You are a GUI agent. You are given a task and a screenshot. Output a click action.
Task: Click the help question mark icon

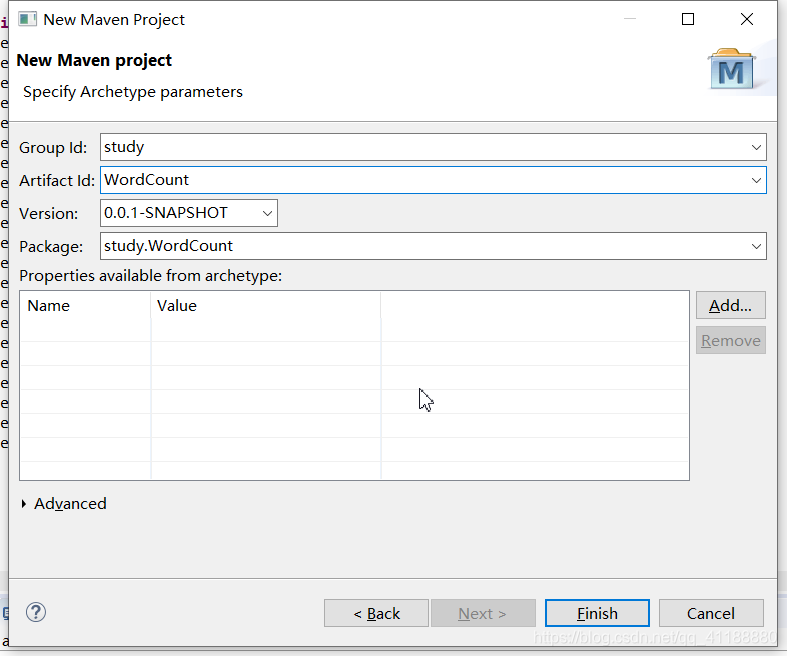pyautogui.click(x=36, y=612)
